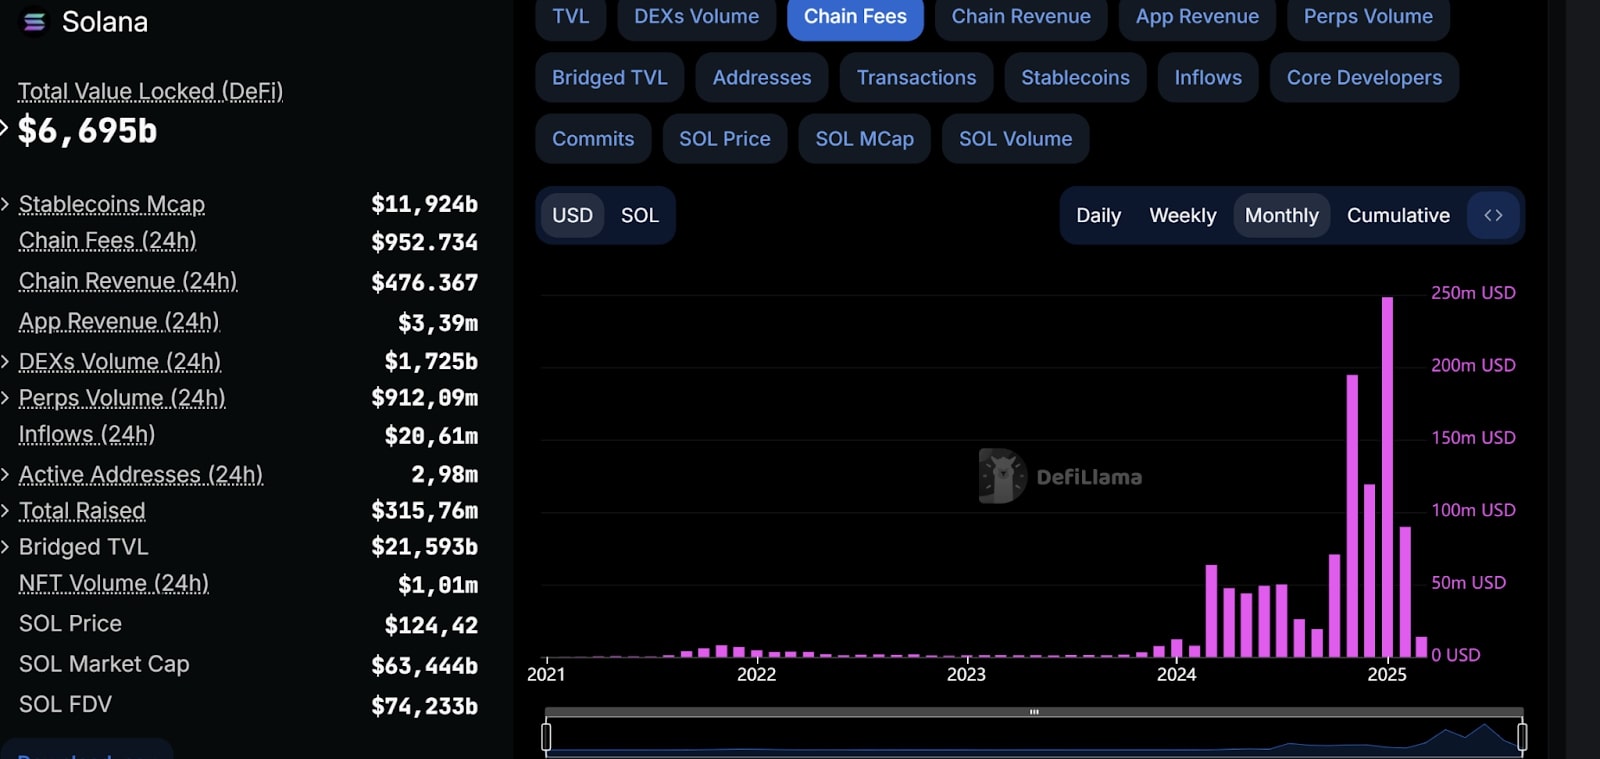Click the Active Addresses (24h) label
1600x759 pixels.
[141, 474]
